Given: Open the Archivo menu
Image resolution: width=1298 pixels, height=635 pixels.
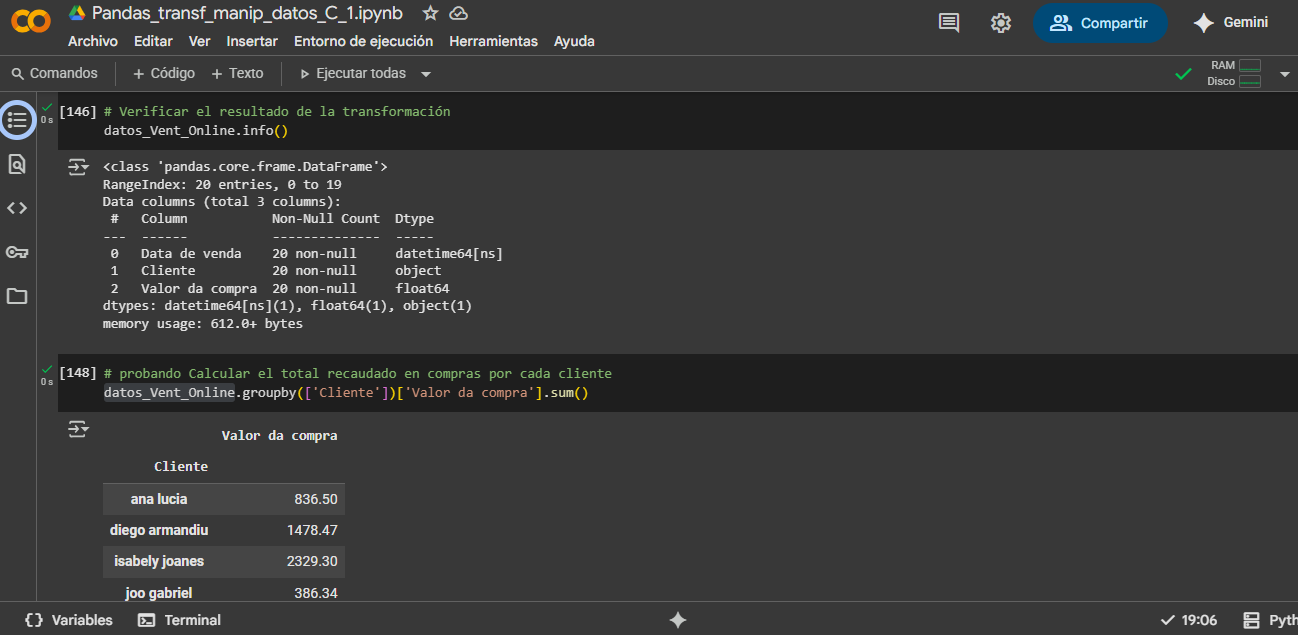Looking at the screenshot, I should [x=93, y=41].
